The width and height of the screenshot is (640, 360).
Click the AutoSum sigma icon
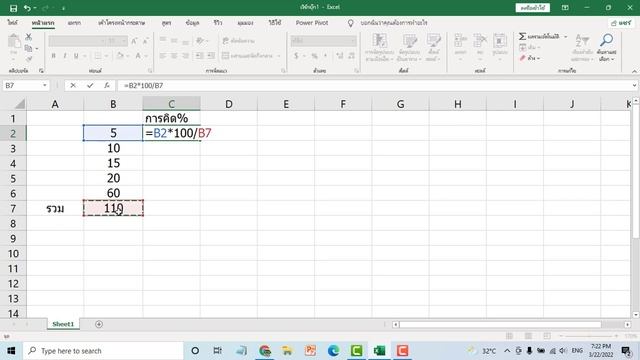pyautogui.click(x=522, y=37)
